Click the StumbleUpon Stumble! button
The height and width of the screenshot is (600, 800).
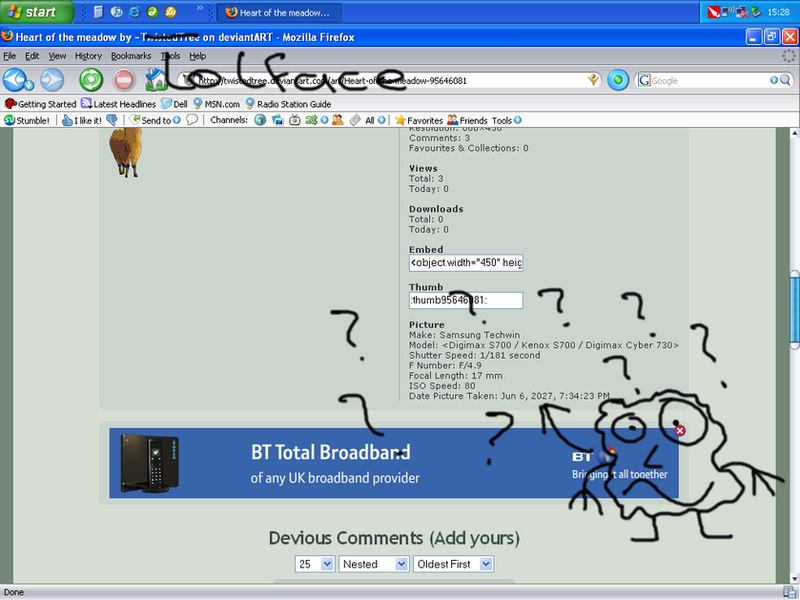coord(27,120)
